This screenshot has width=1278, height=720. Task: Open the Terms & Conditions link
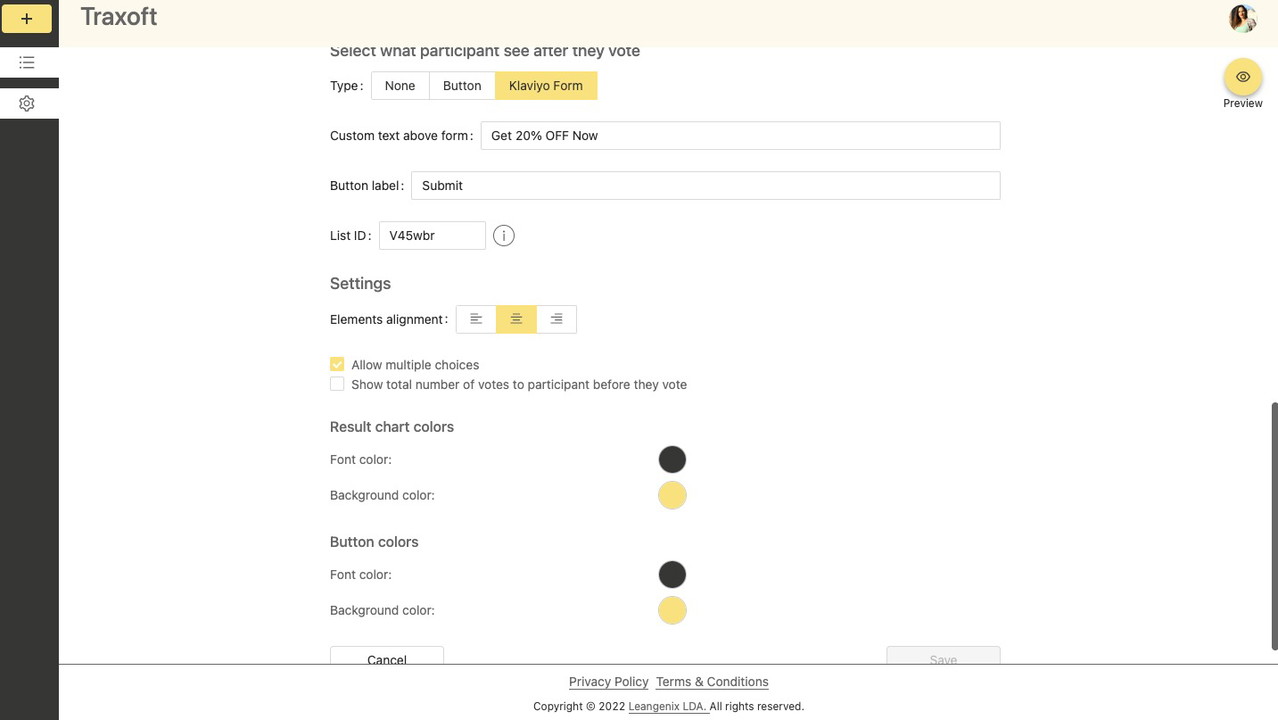pyautogui.click(x=712, y=682)
